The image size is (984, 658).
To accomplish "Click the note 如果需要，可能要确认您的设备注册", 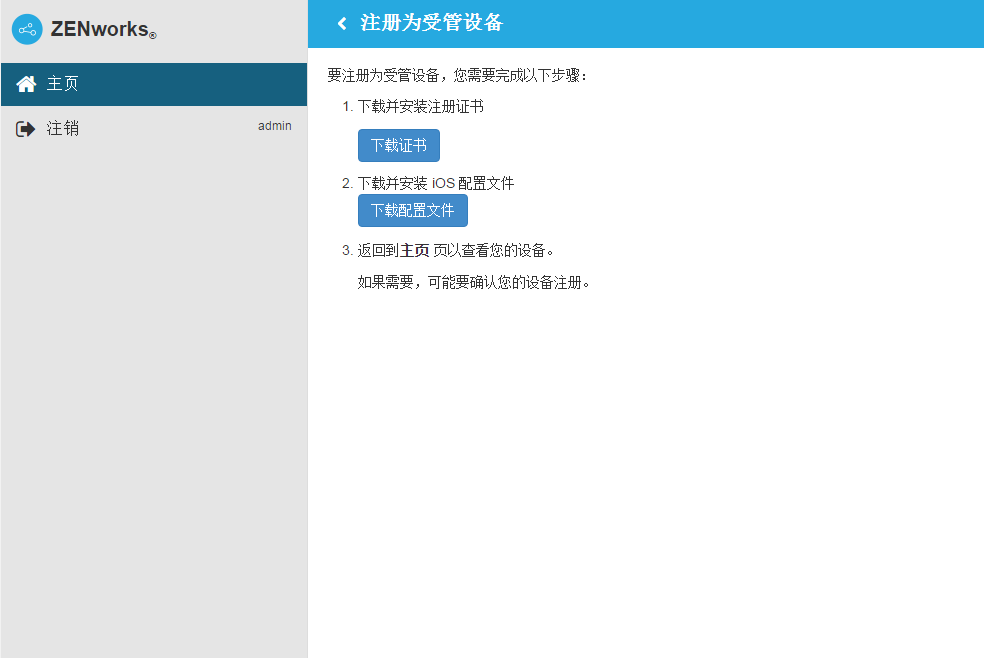I will click(x=474, y=282).
